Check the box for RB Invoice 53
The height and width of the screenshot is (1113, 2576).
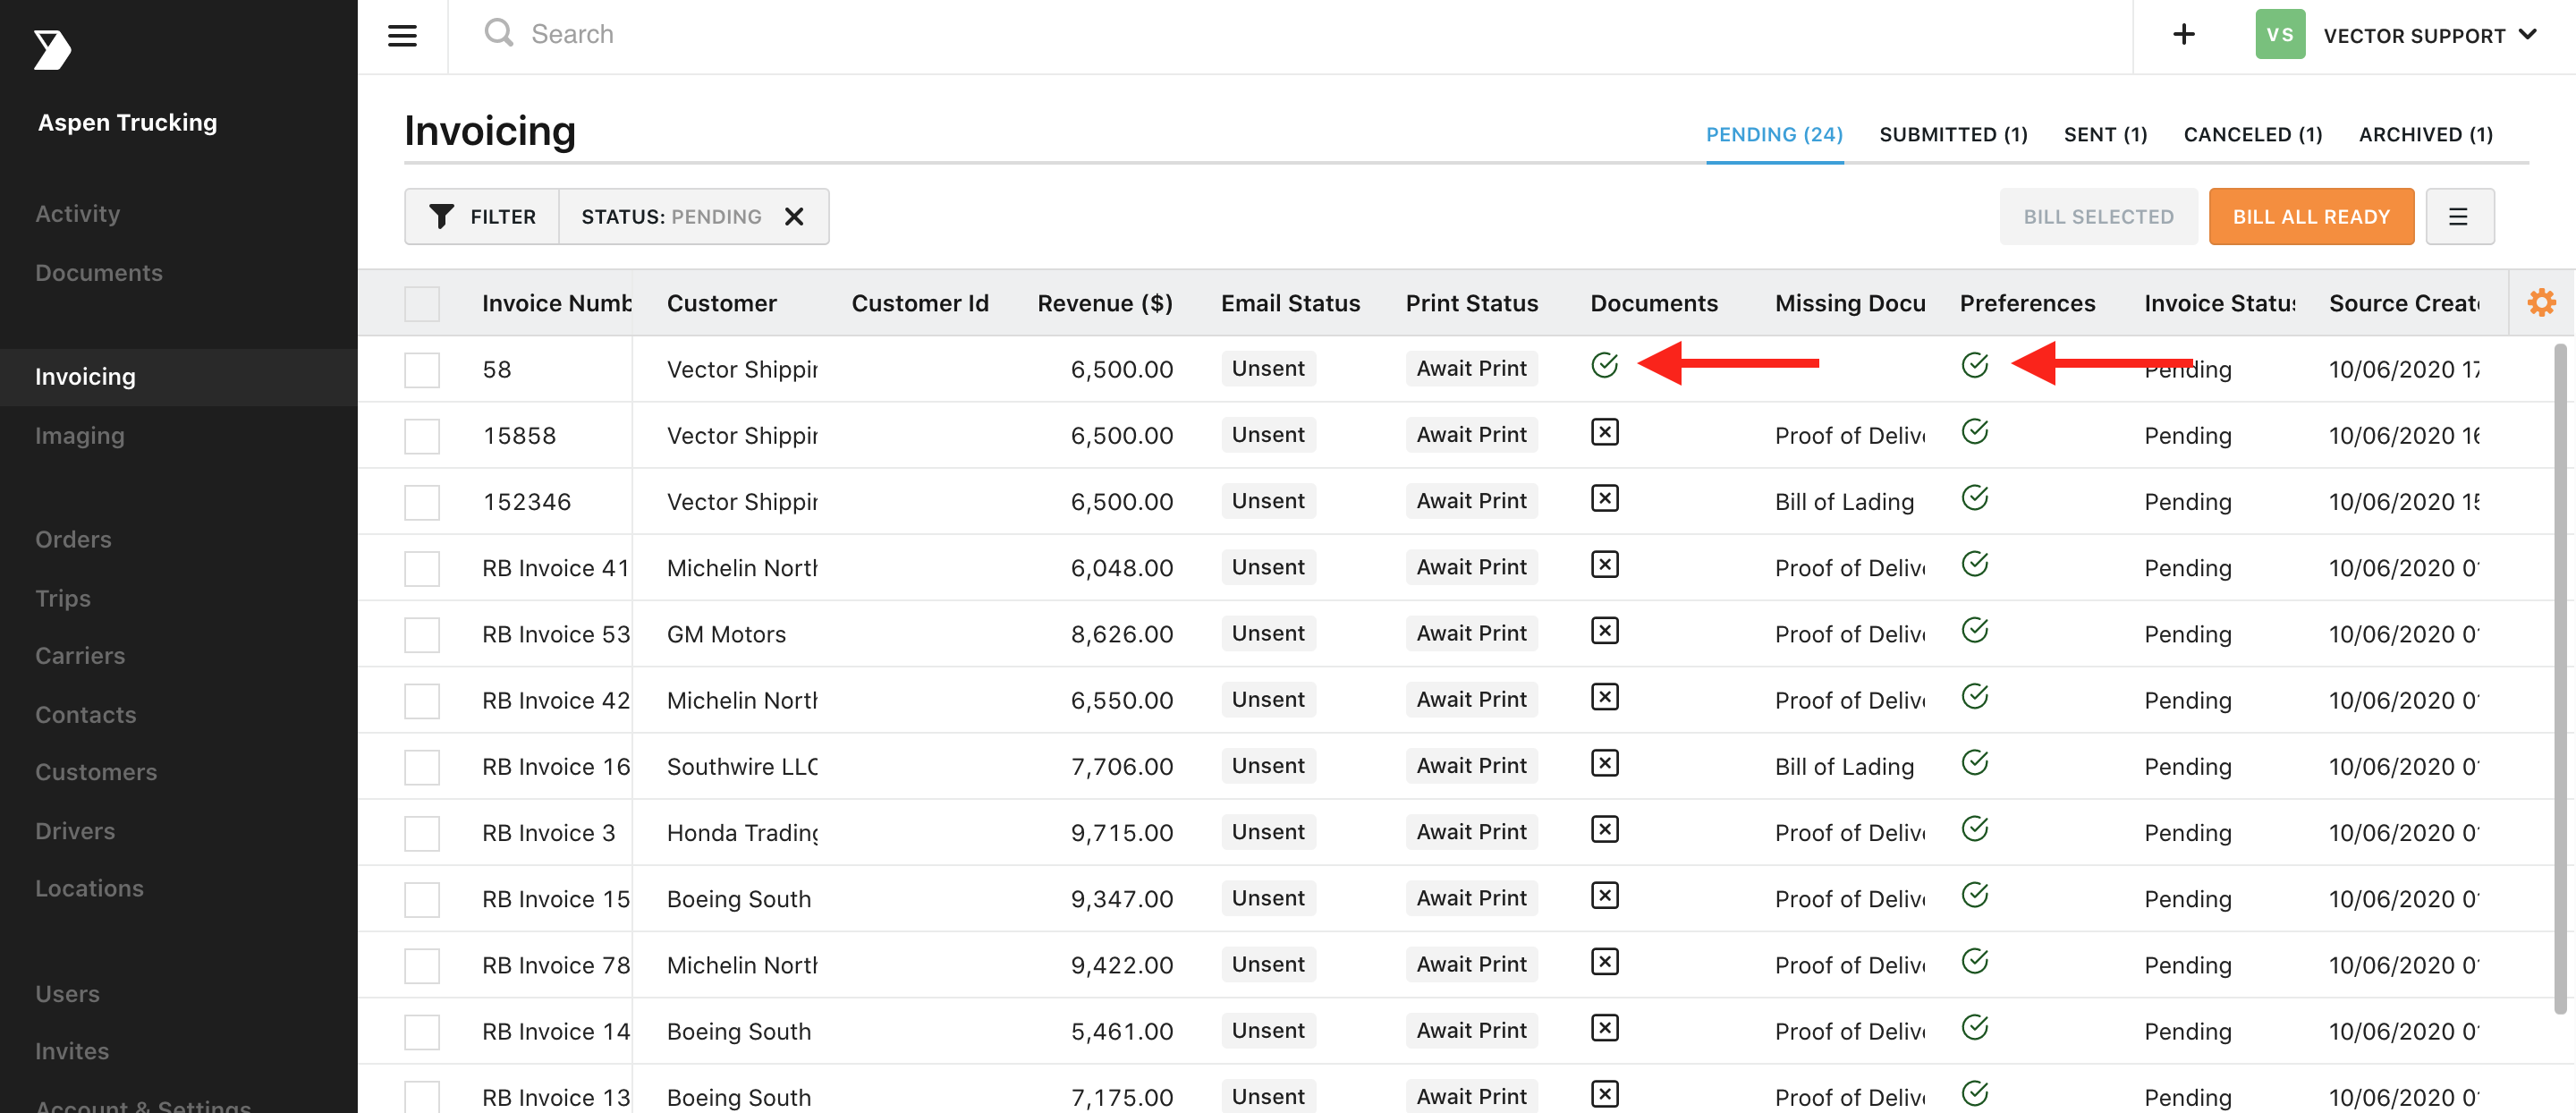(422, 634)
